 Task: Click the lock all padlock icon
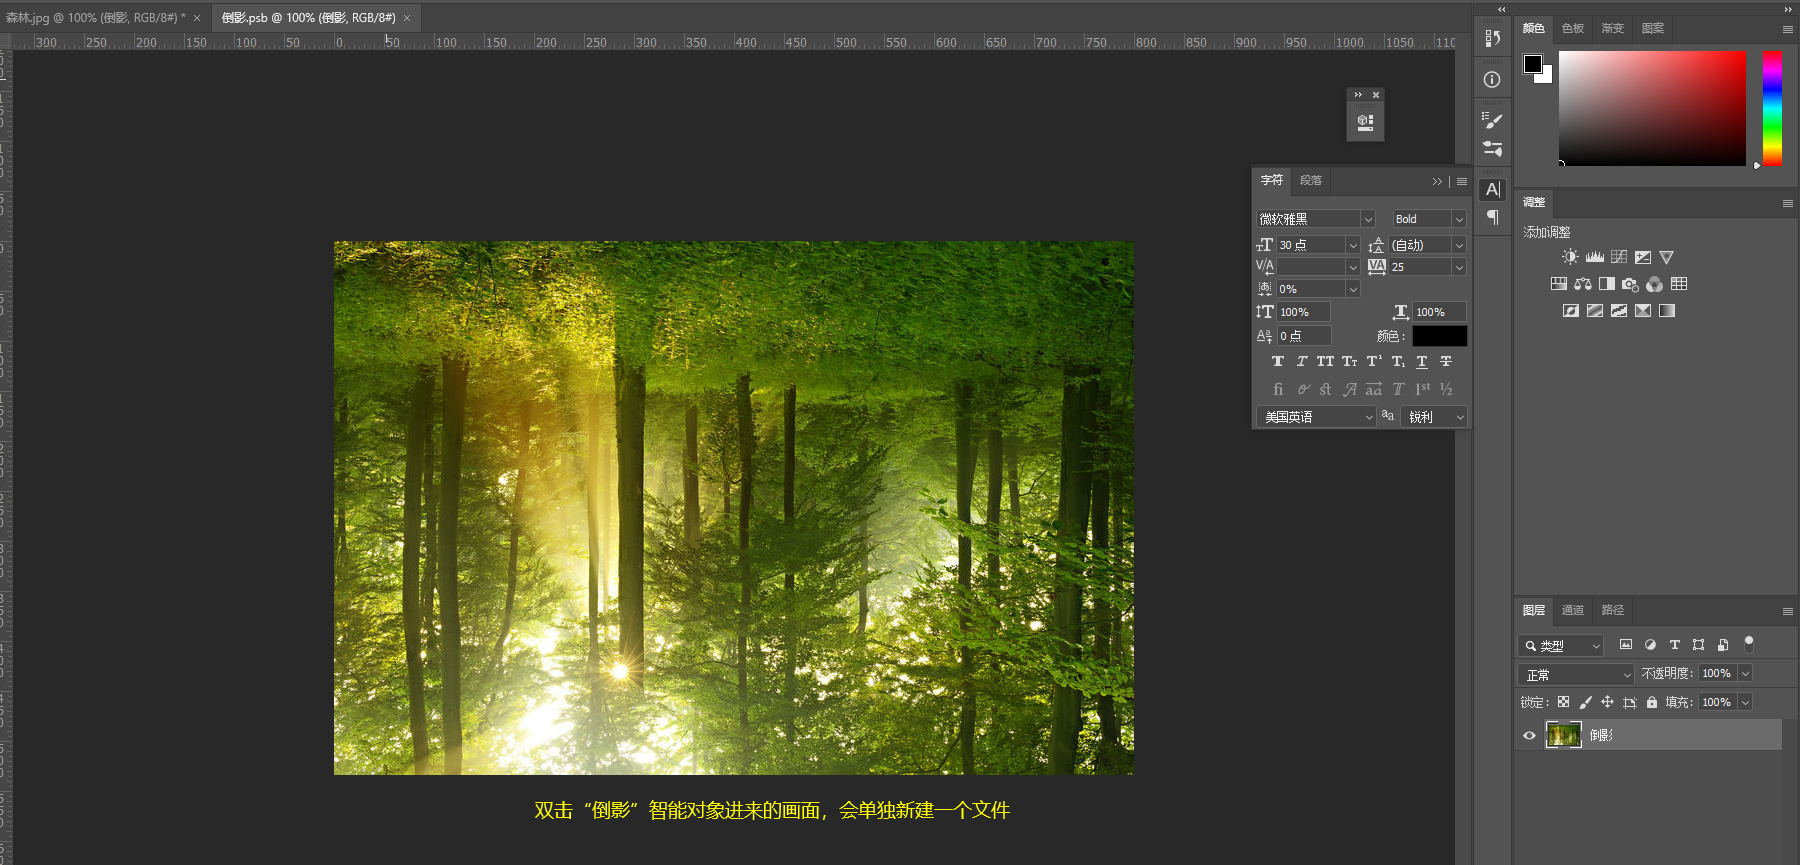tap(1652, 702)
